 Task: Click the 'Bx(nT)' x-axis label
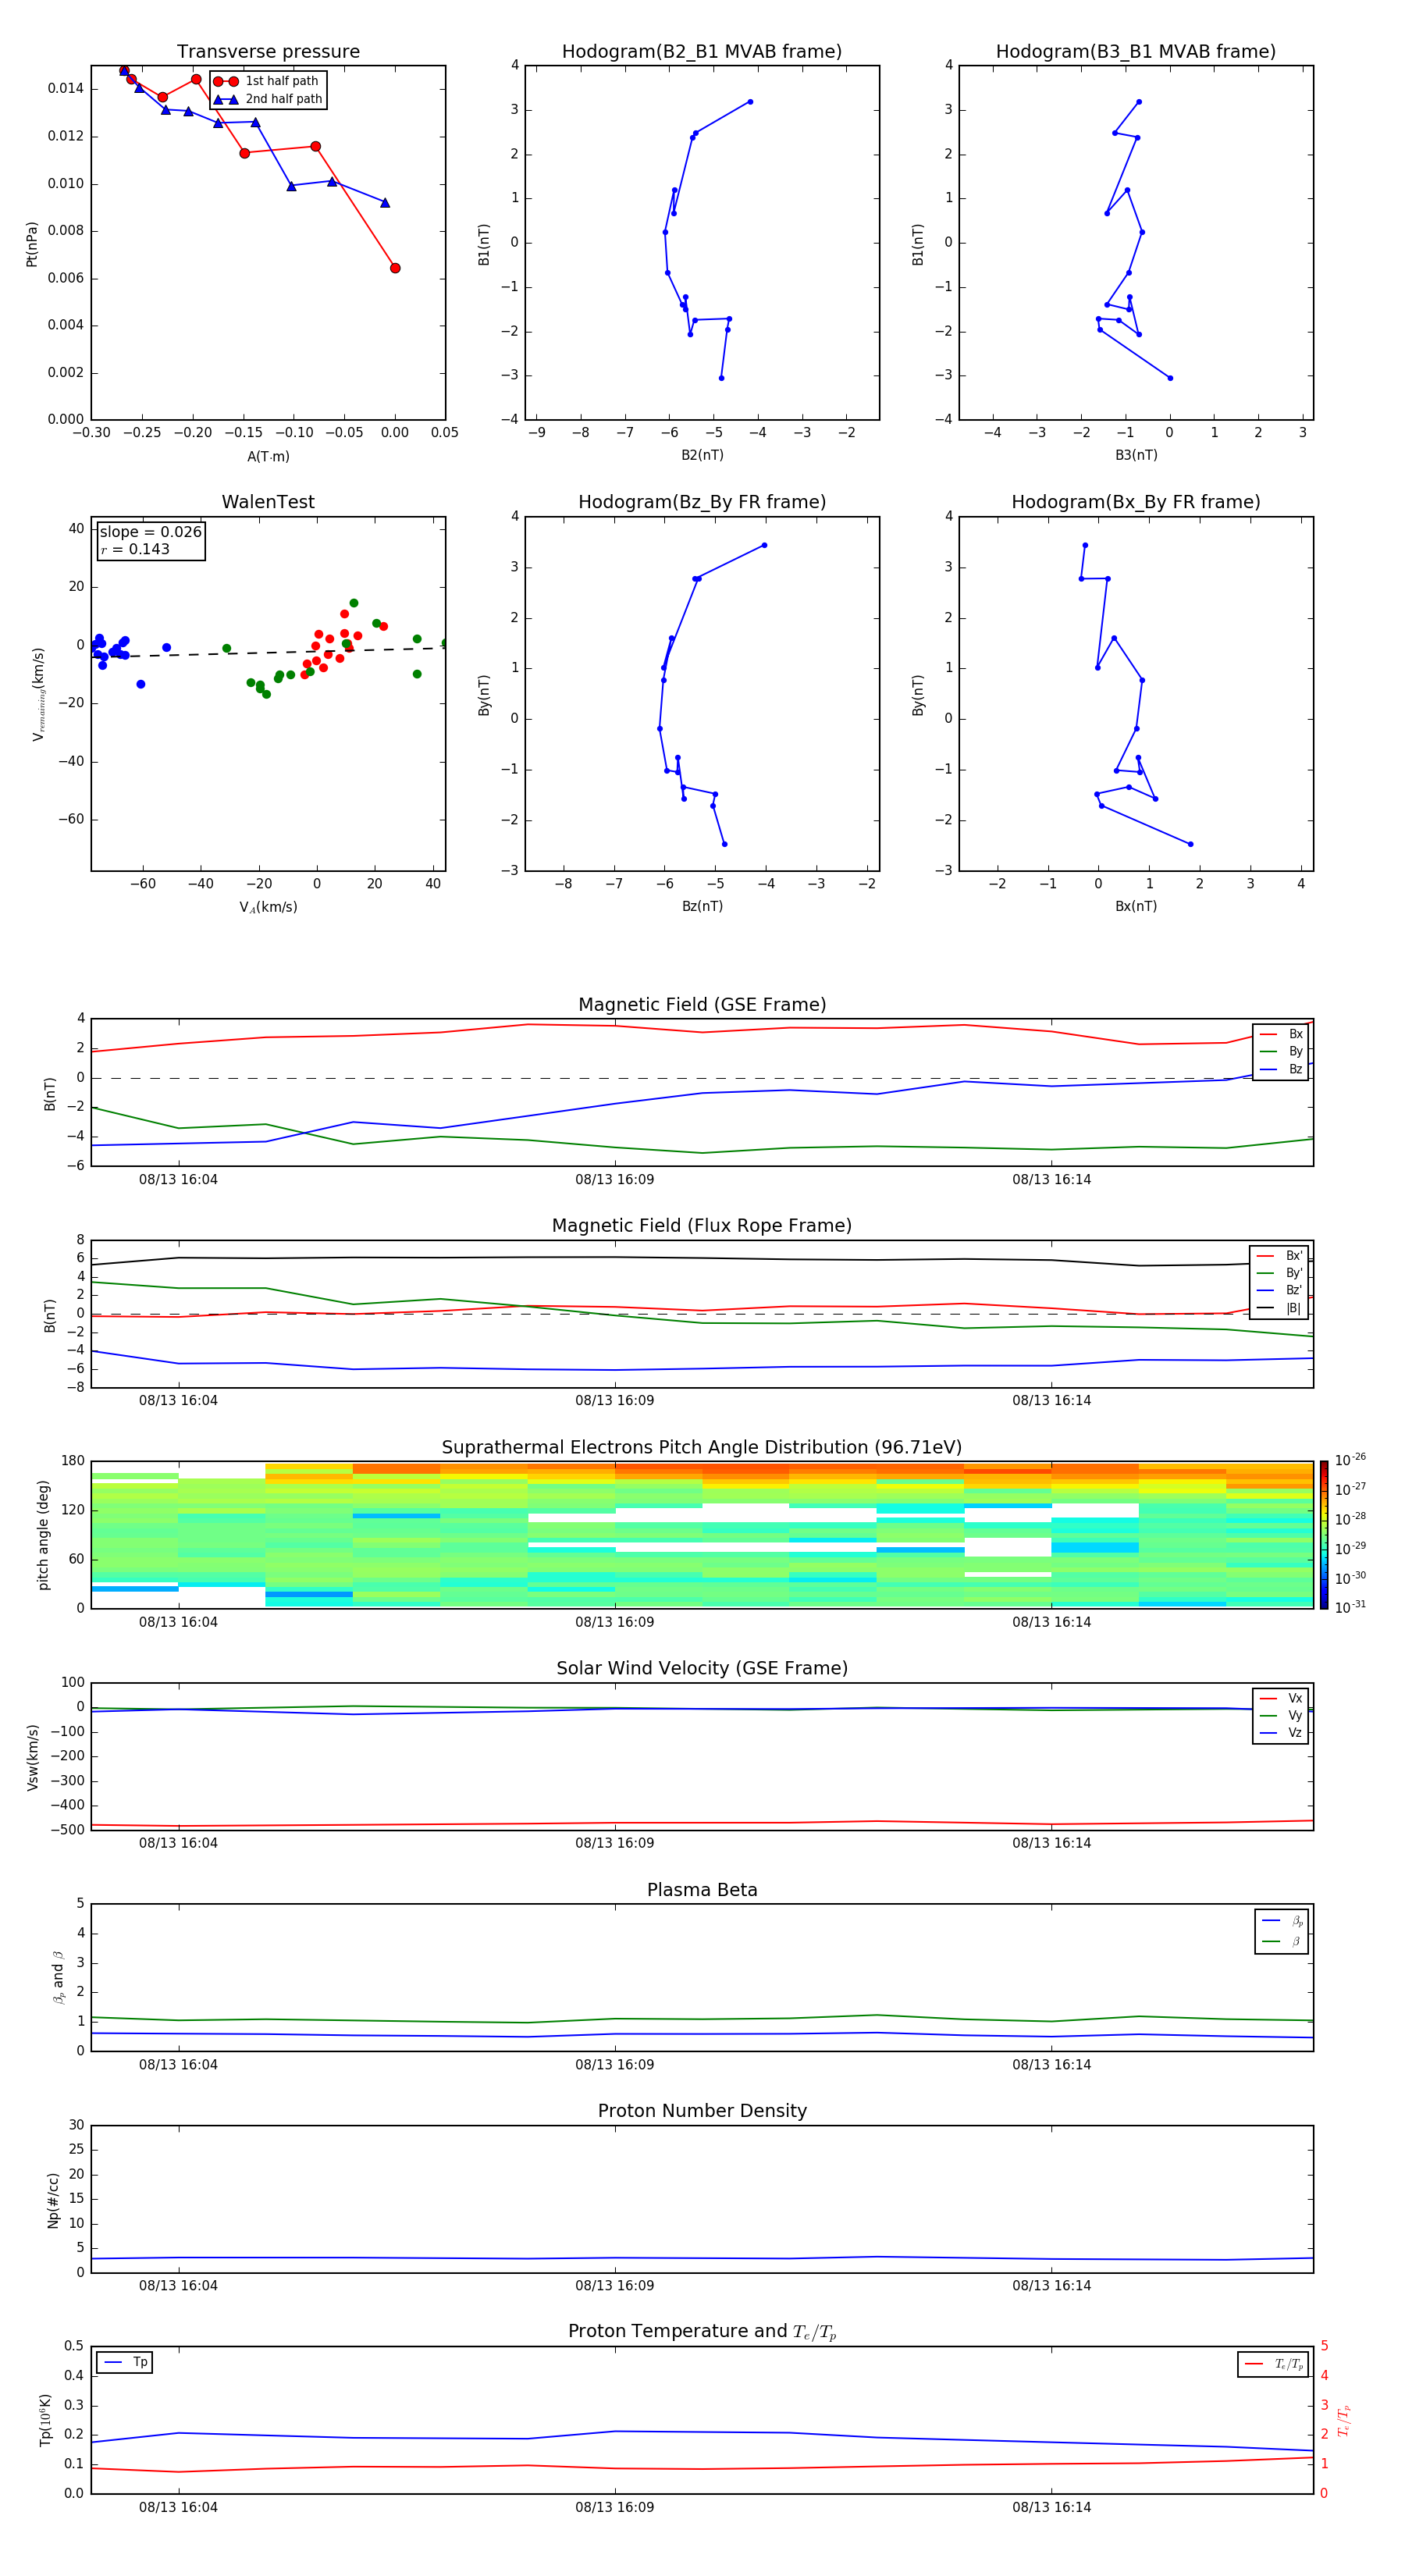tap(1136, 906)
